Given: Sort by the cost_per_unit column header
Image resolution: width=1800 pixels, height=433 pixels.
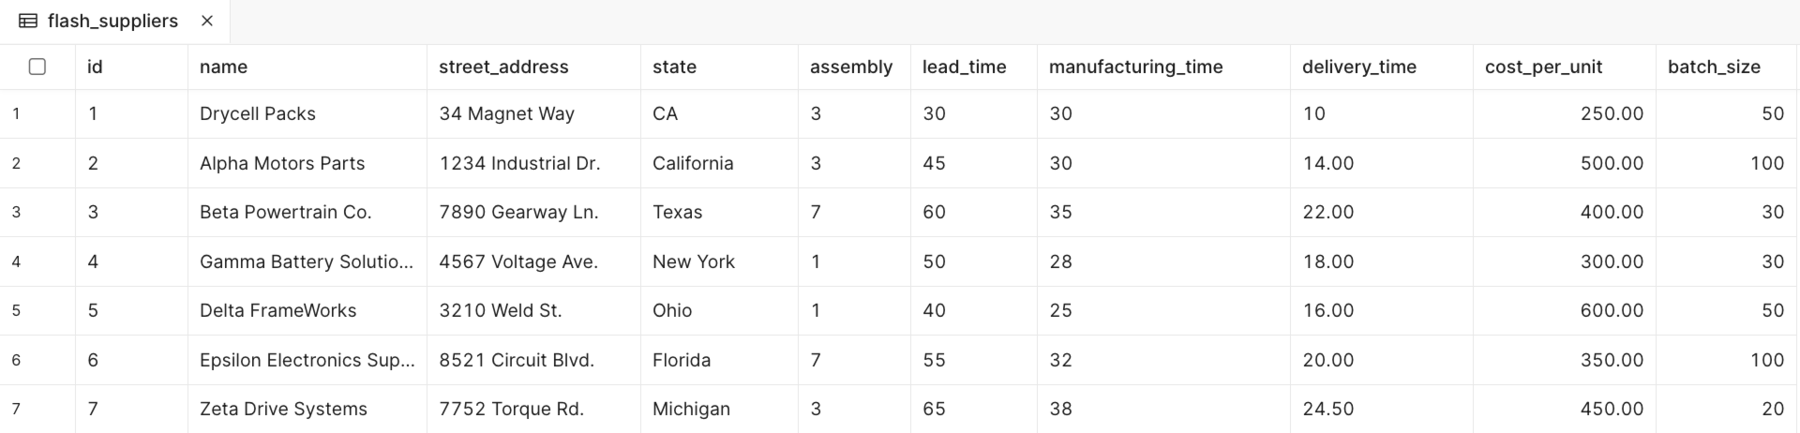Looking at the screenshot, I should point(1543,67).
